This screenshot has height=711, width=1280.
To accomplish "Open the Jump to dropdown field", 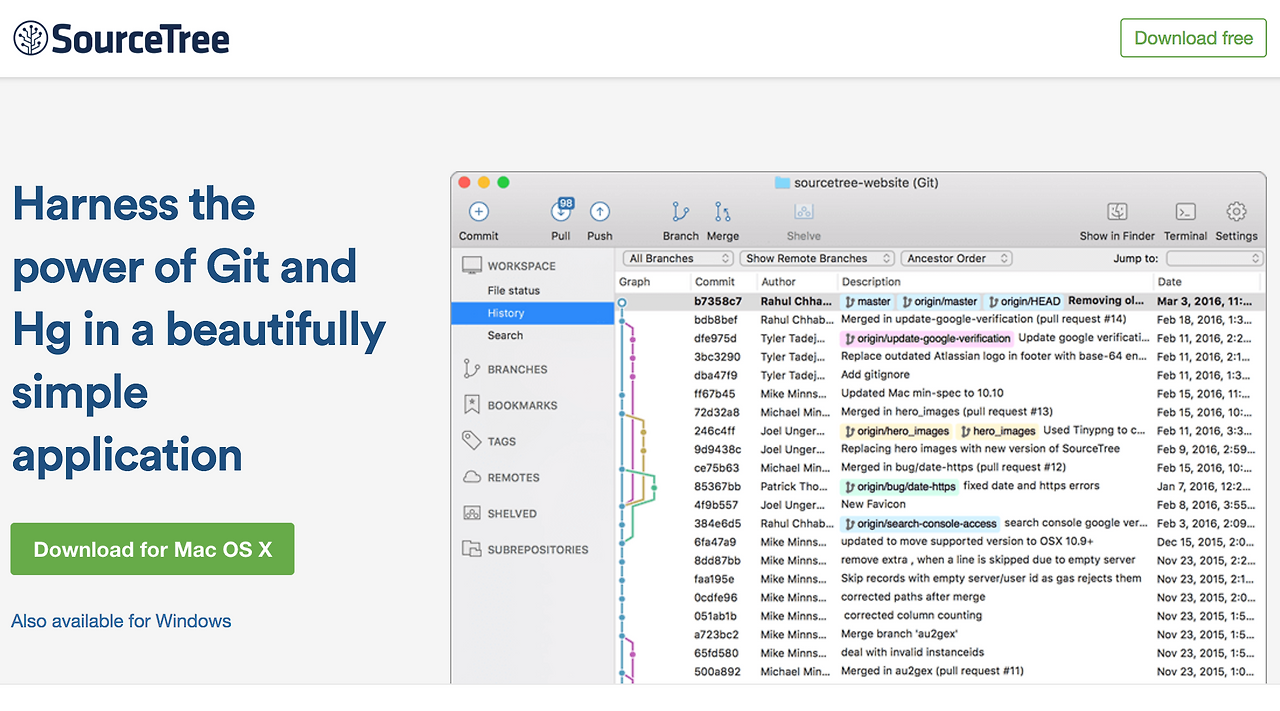I will tap(1214, 258).
